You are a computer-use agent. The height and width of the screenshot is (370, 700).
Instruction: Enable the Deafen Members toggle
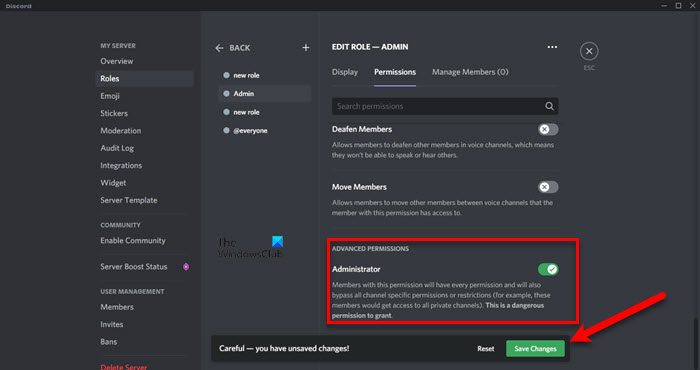[548, 129]
